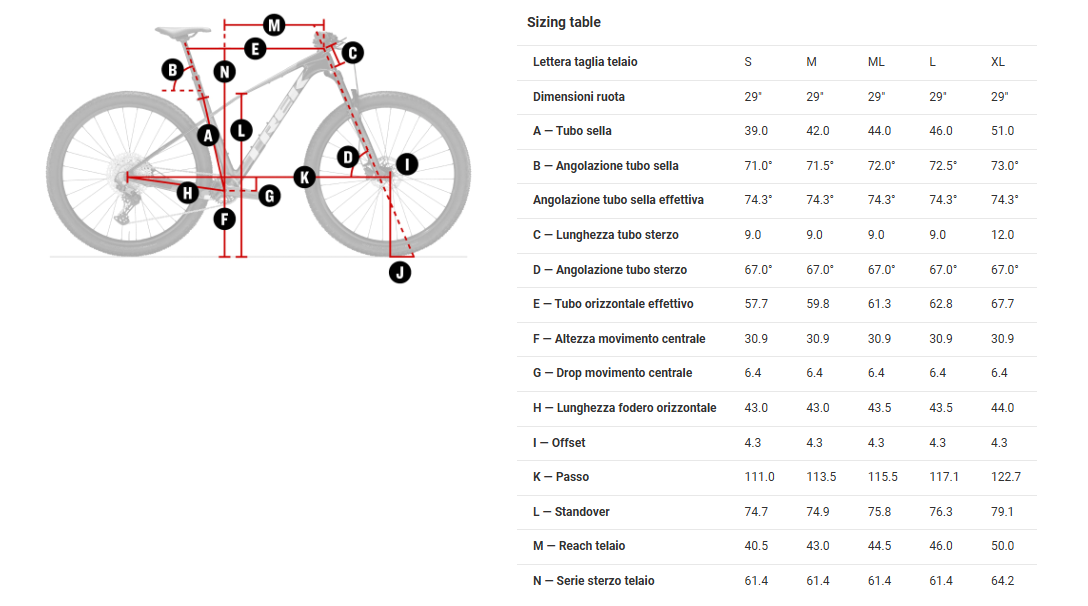Select the 'K — Passo' row label
Viewport: 1088px width, 606px height.
[x=561, y=477]
